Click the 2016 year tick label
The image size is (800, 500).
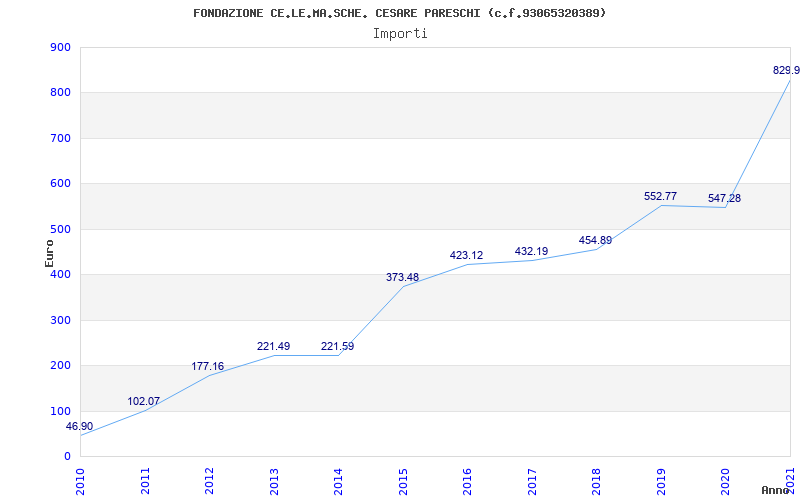[x=468, y=482]
